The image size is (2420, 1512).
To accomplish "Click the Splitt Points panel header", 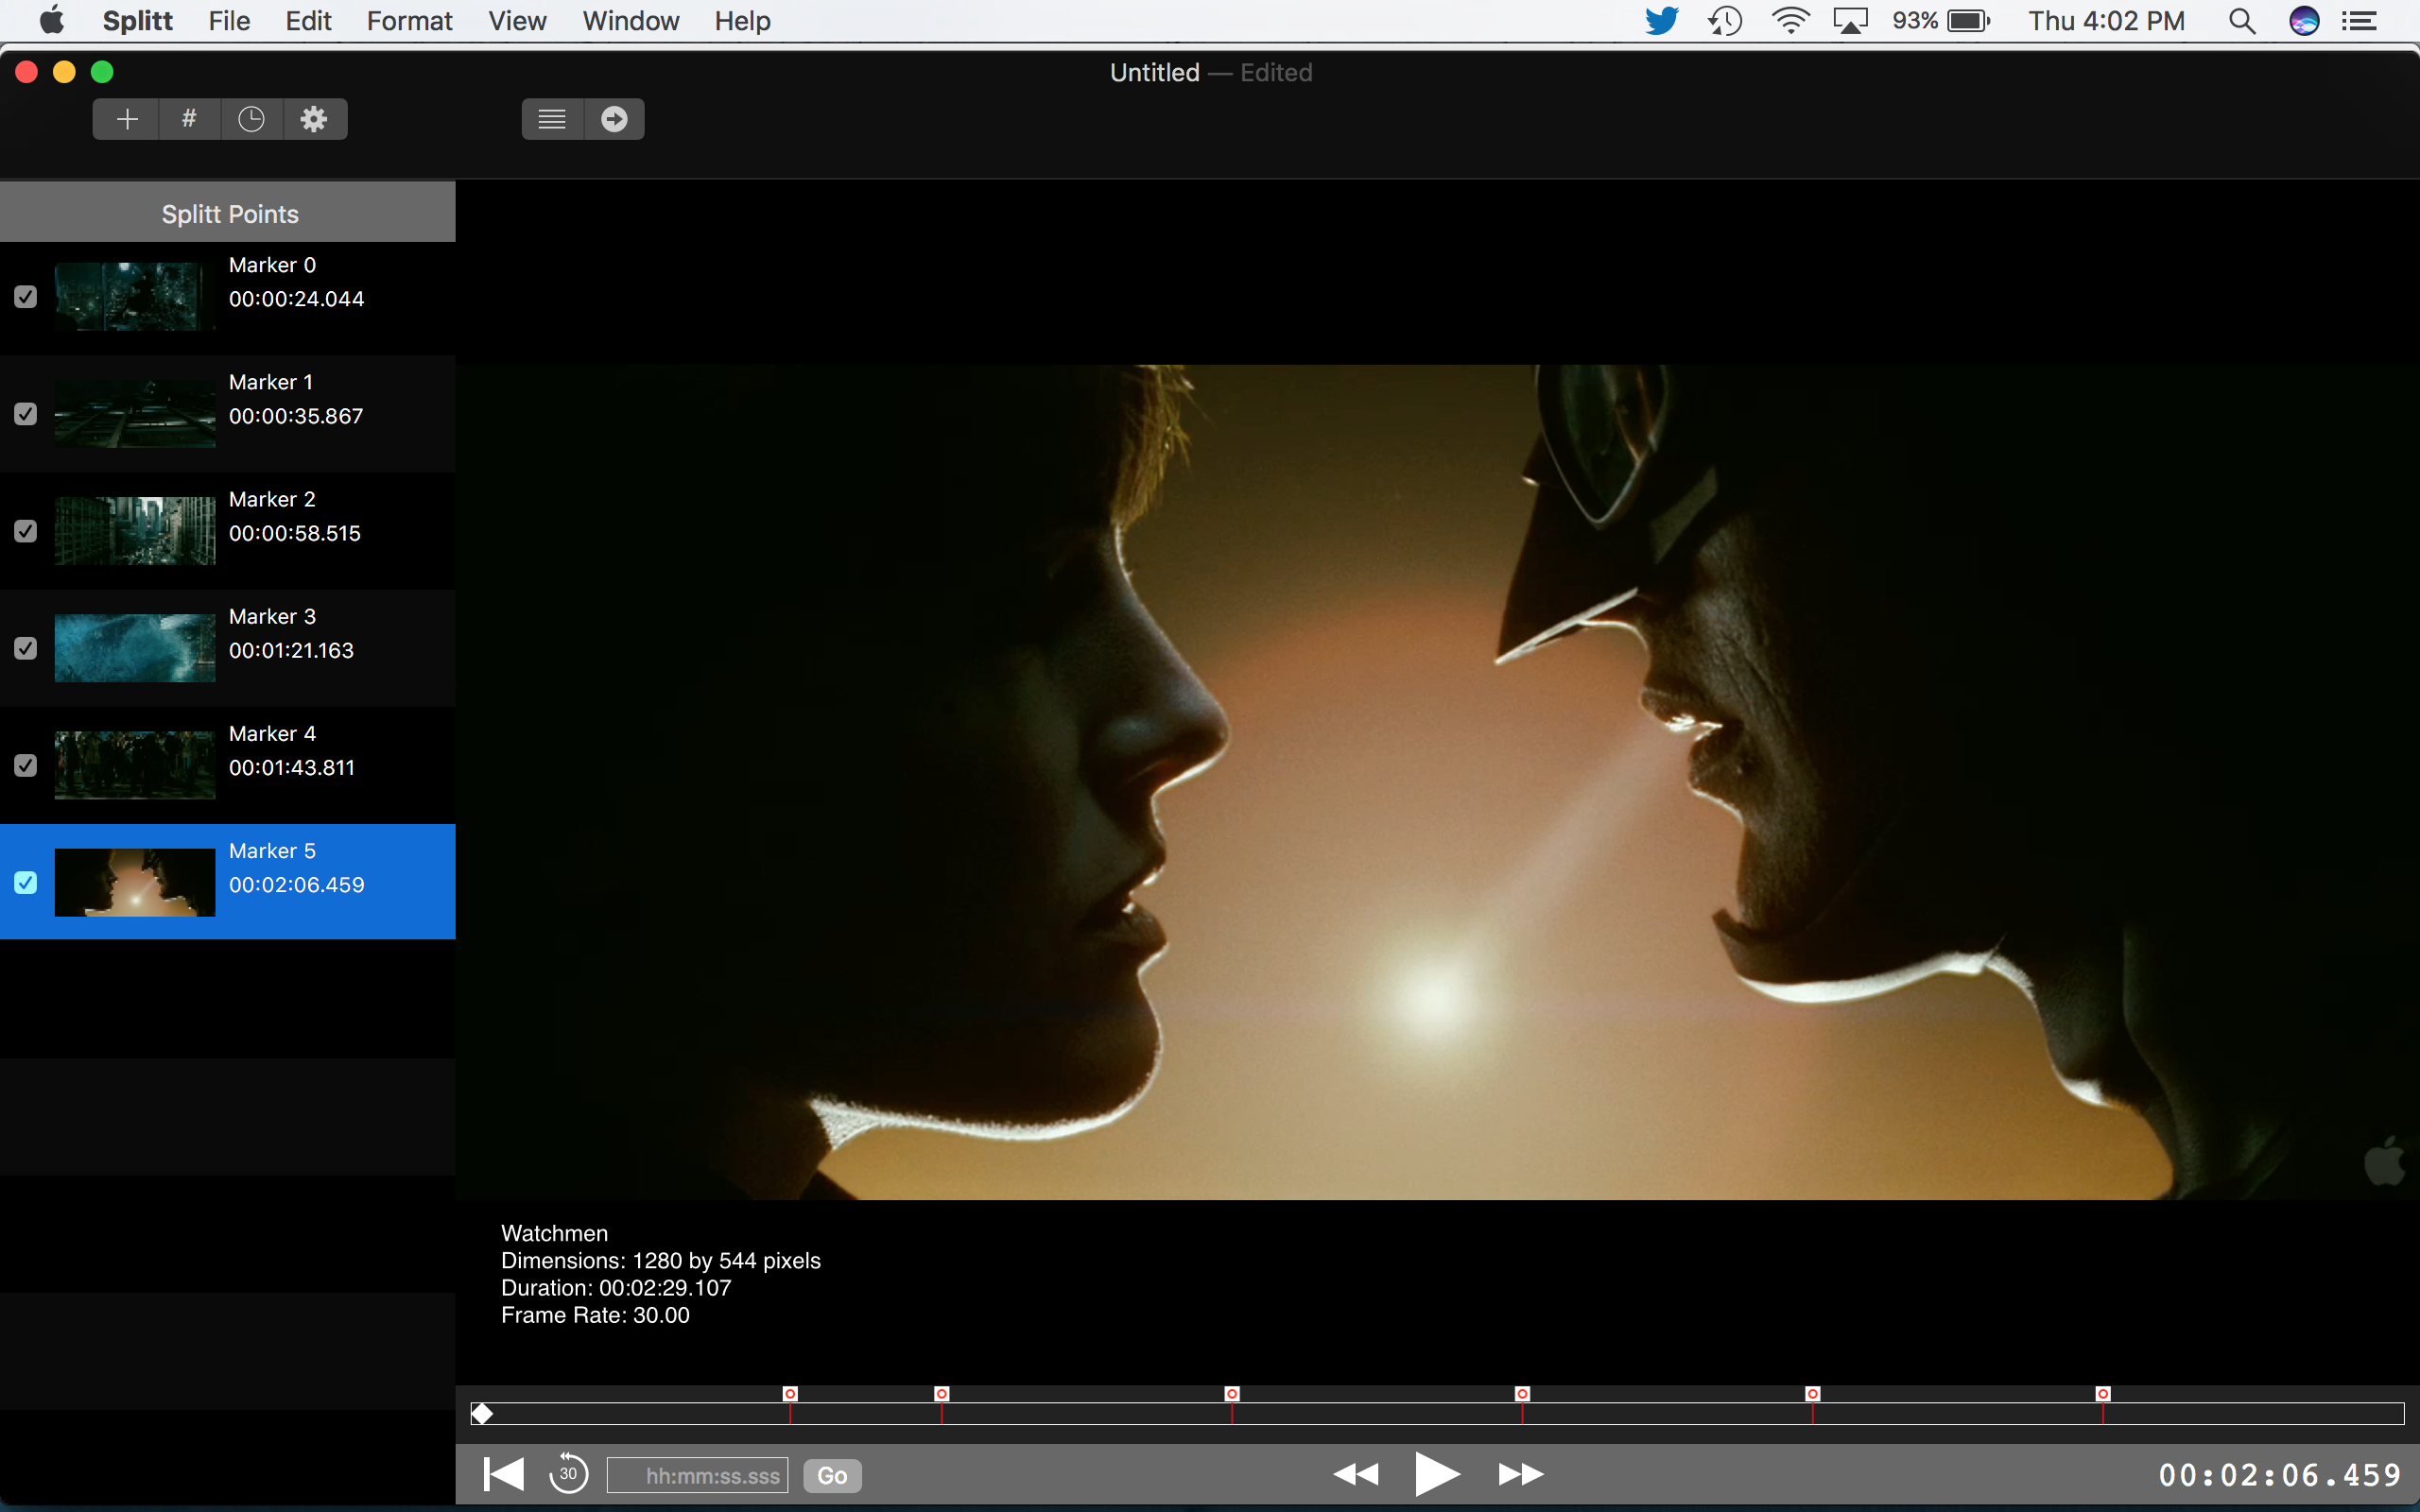I will tap(228, 212).
